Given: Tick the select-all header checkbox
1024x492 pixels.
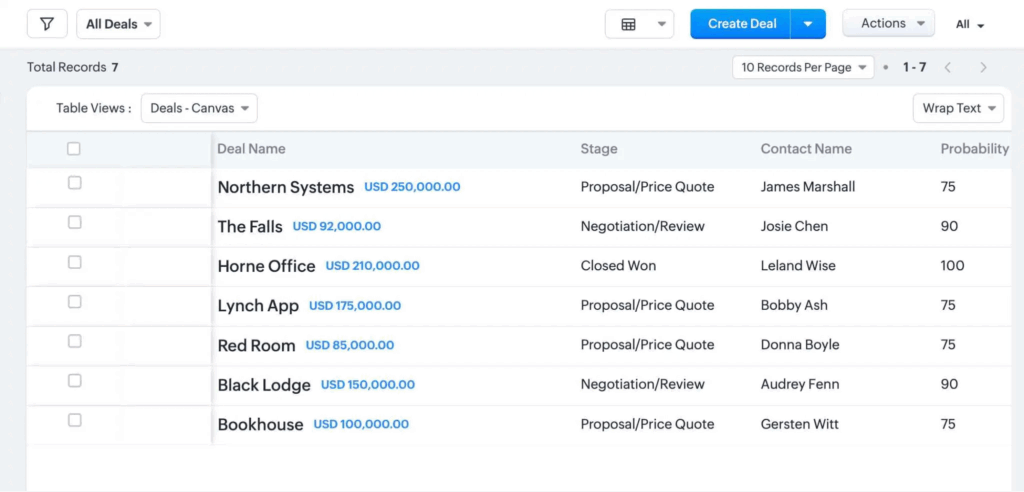Looking at the screenshot, I should (x=74, y=149).
